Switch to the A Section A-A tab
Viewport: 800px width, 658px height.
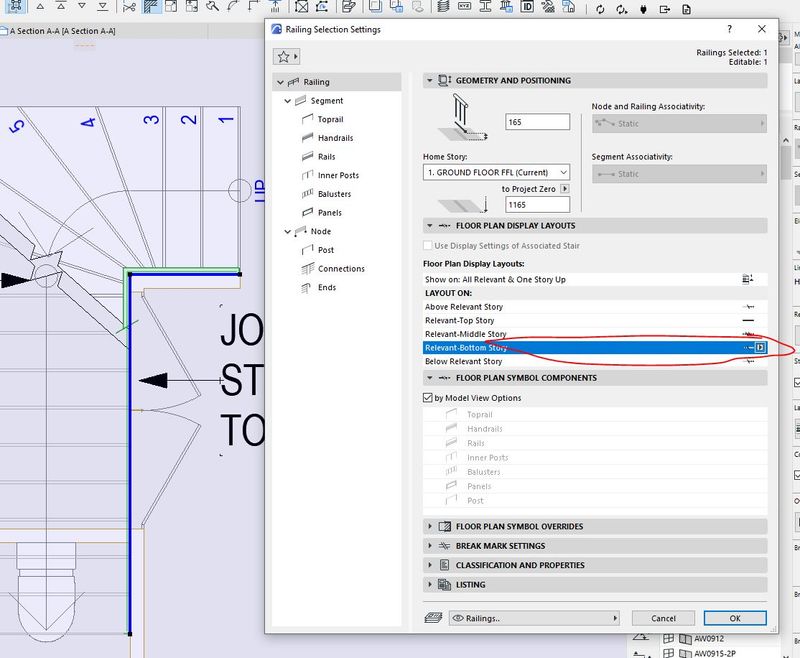pos(62,31)
